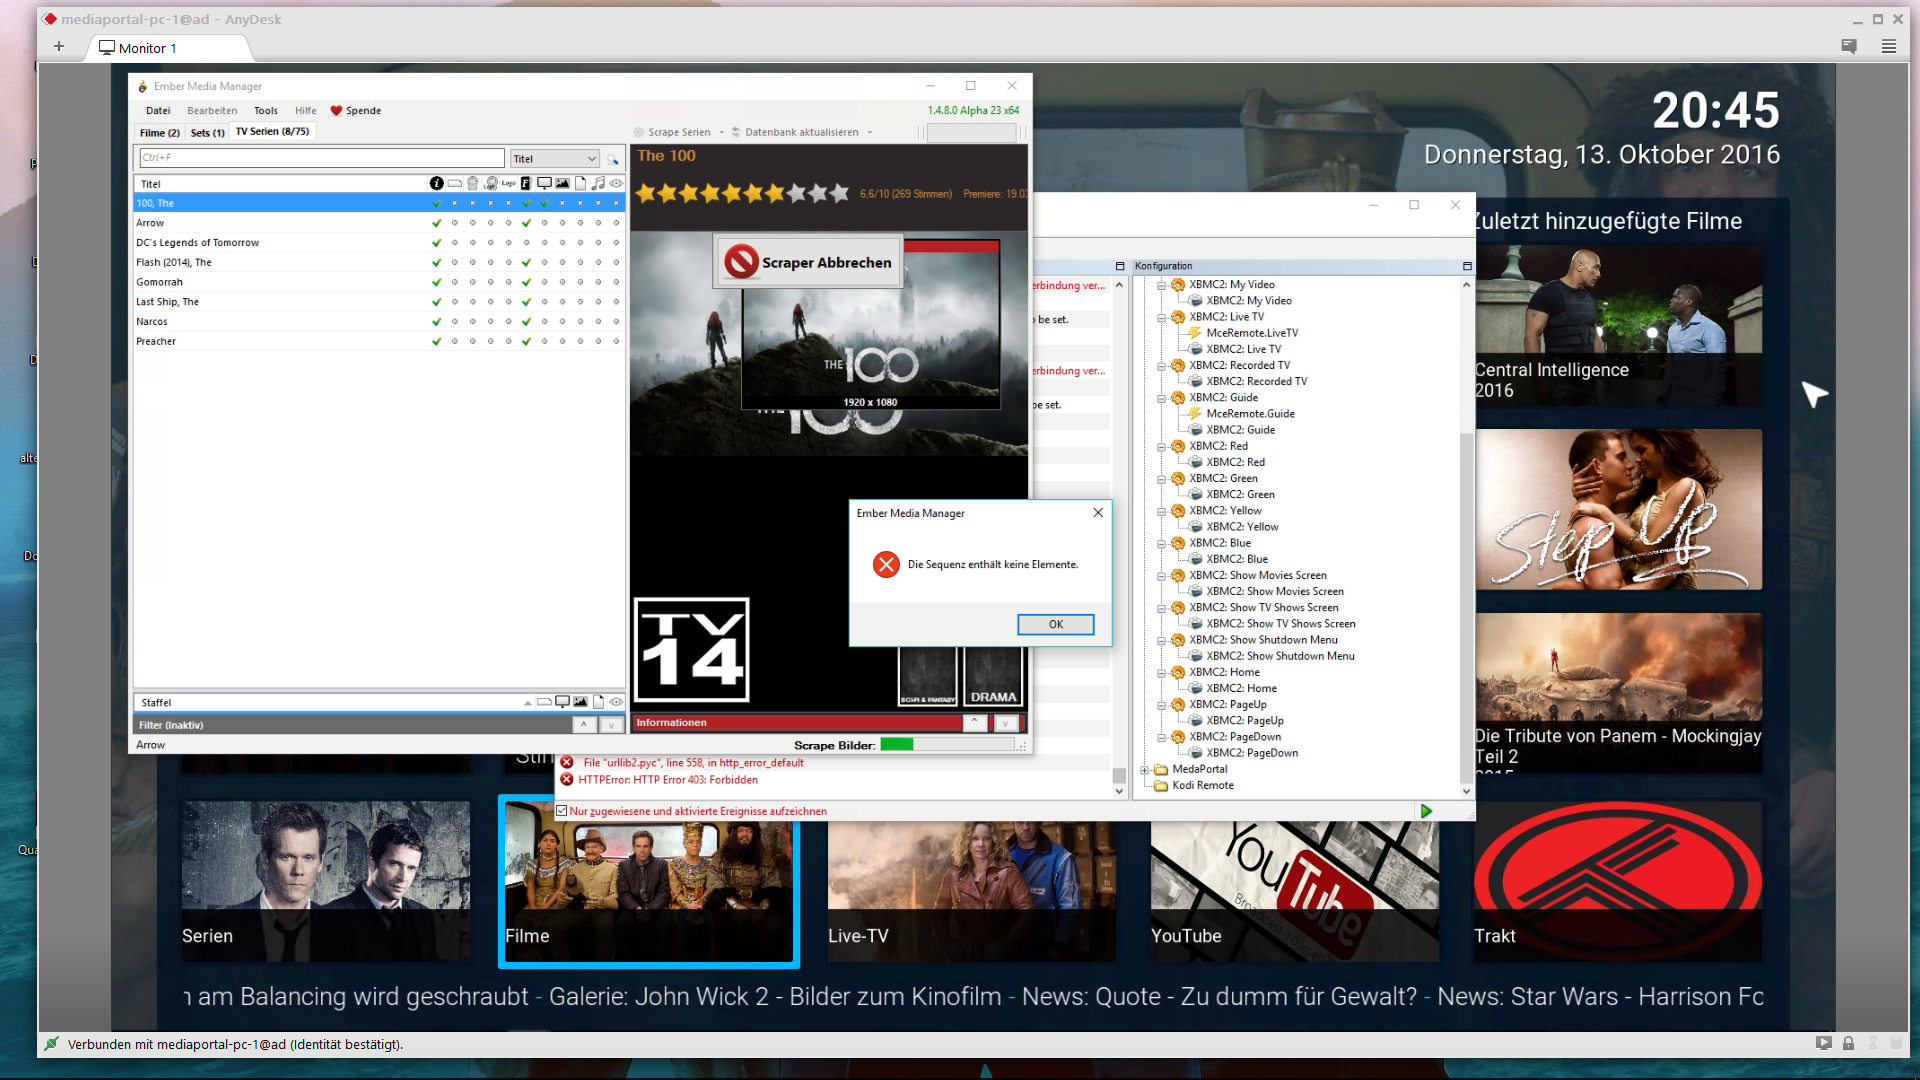Click NFO checkmark in the Narcos row
Image resolution: width=1920 pixels, height=1080 pixels.
pyautogui.click(x=436, y=322)
